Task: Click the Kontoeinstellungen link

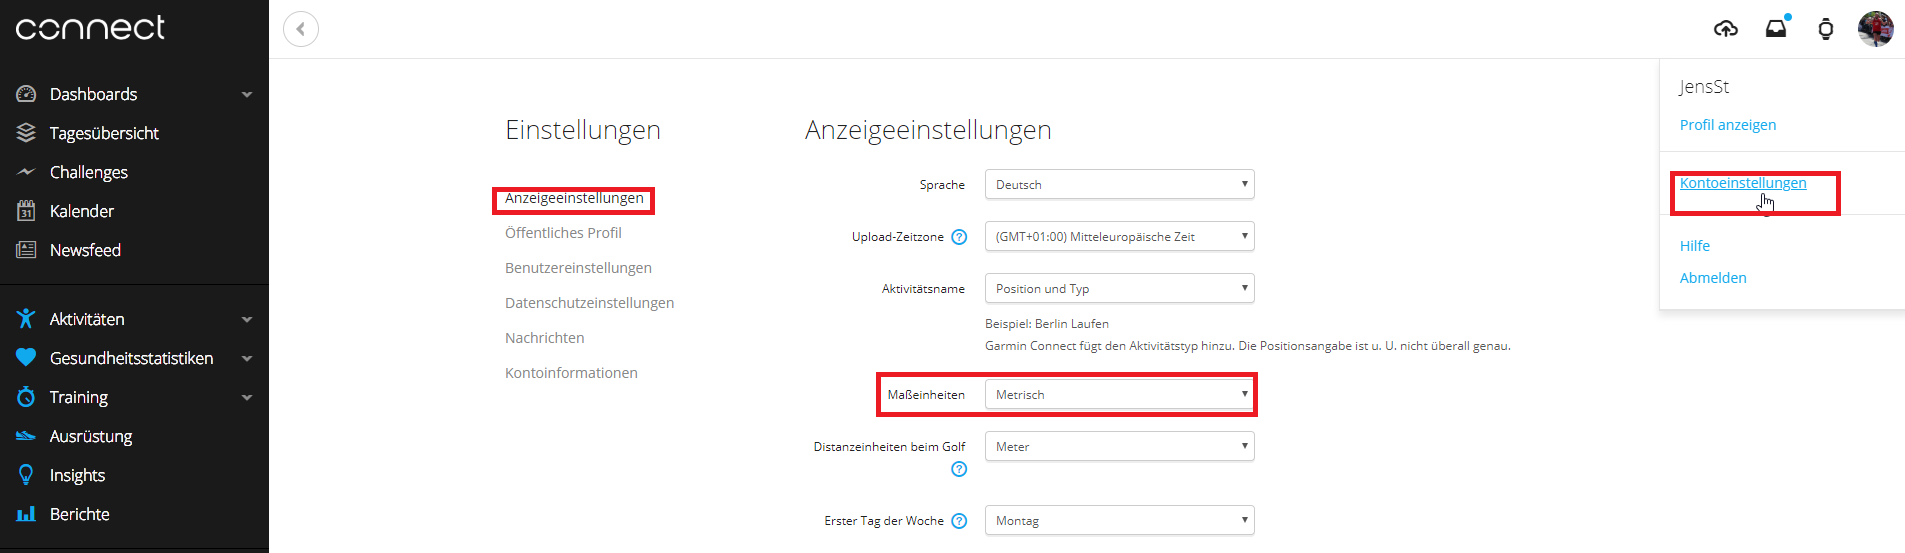Action: point(1742,183)
